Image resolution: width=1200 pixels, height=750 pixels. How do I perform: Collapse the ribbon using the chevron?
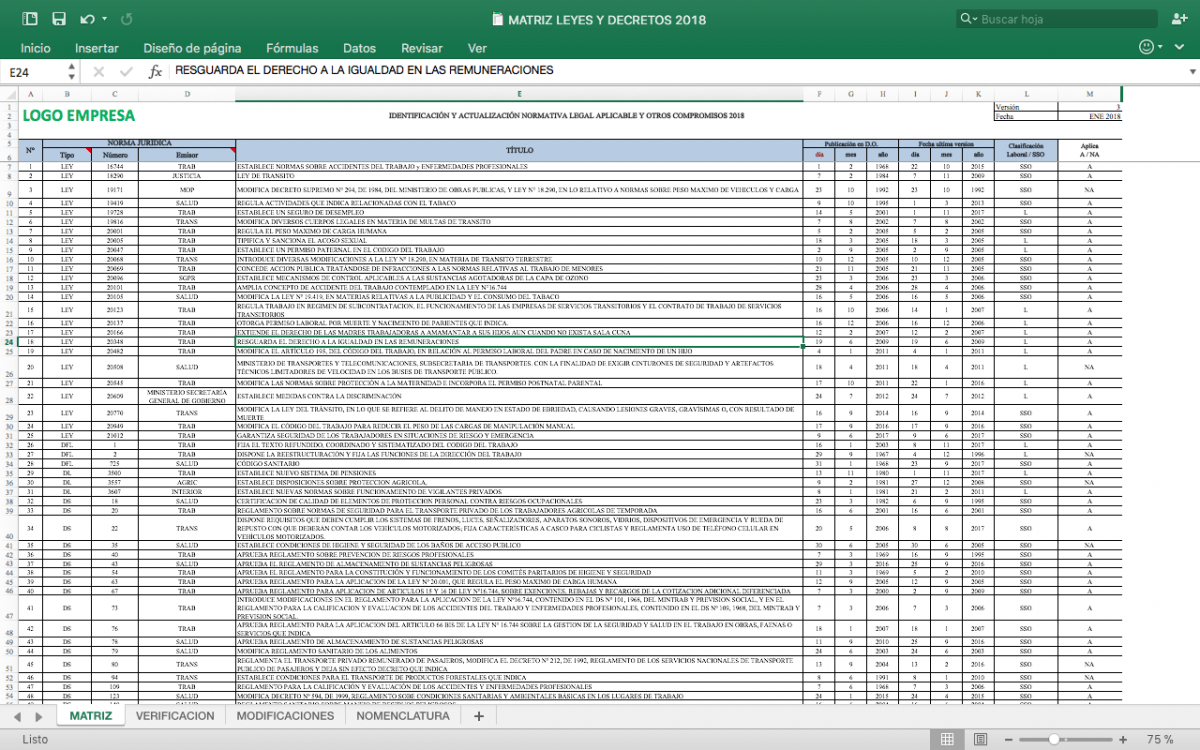tap(1181, 48)
